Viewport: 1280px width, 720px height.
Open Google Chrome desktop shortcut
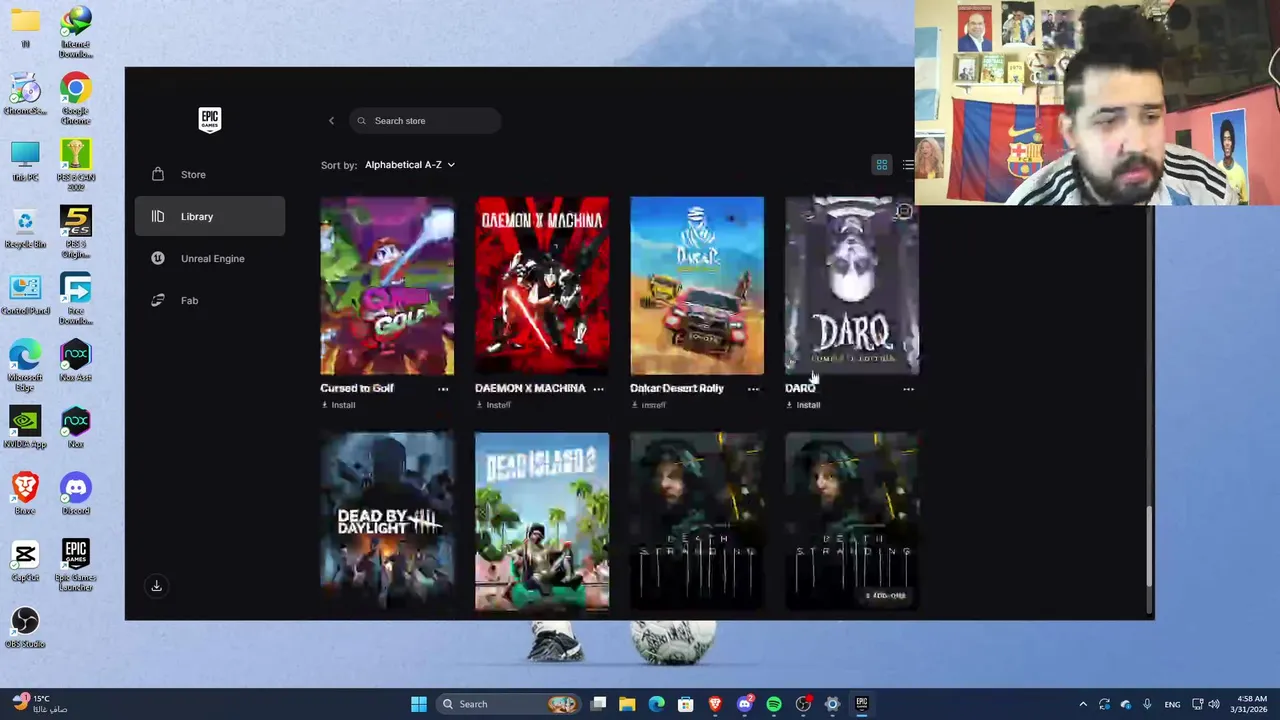(75, 99)
